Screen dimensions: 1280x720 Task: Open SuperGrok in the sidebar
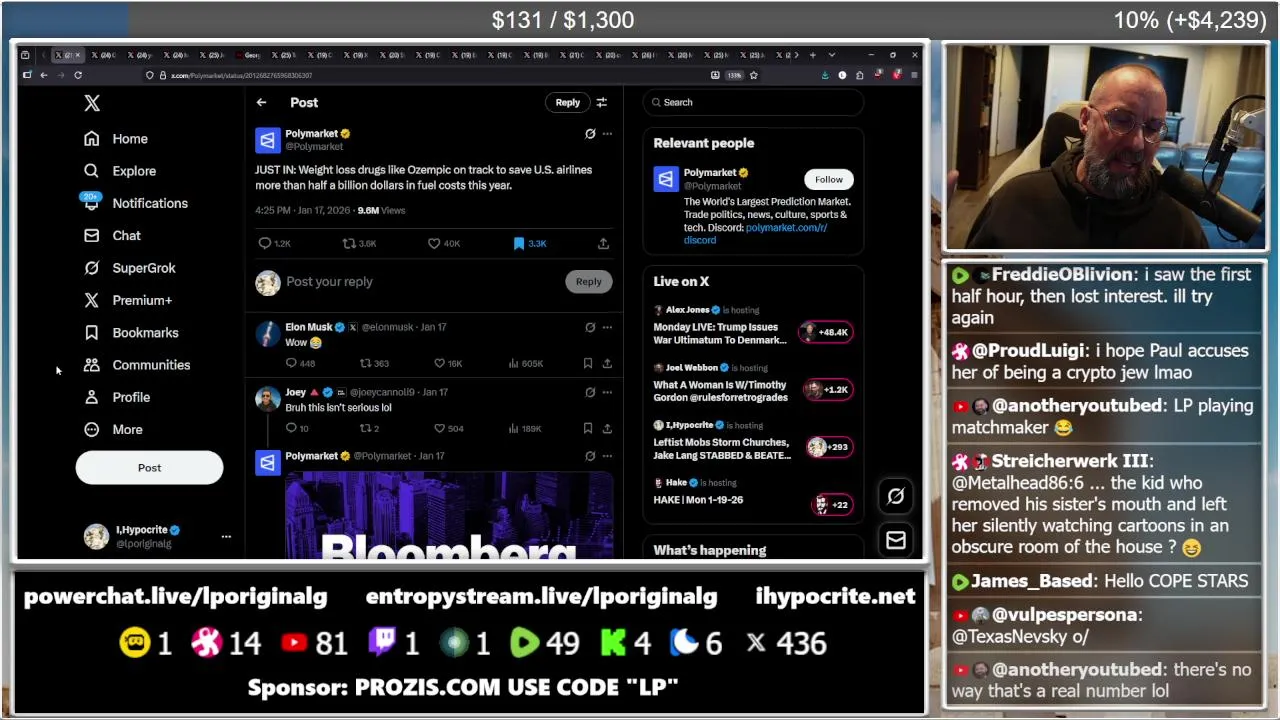[x=130, y=268]
